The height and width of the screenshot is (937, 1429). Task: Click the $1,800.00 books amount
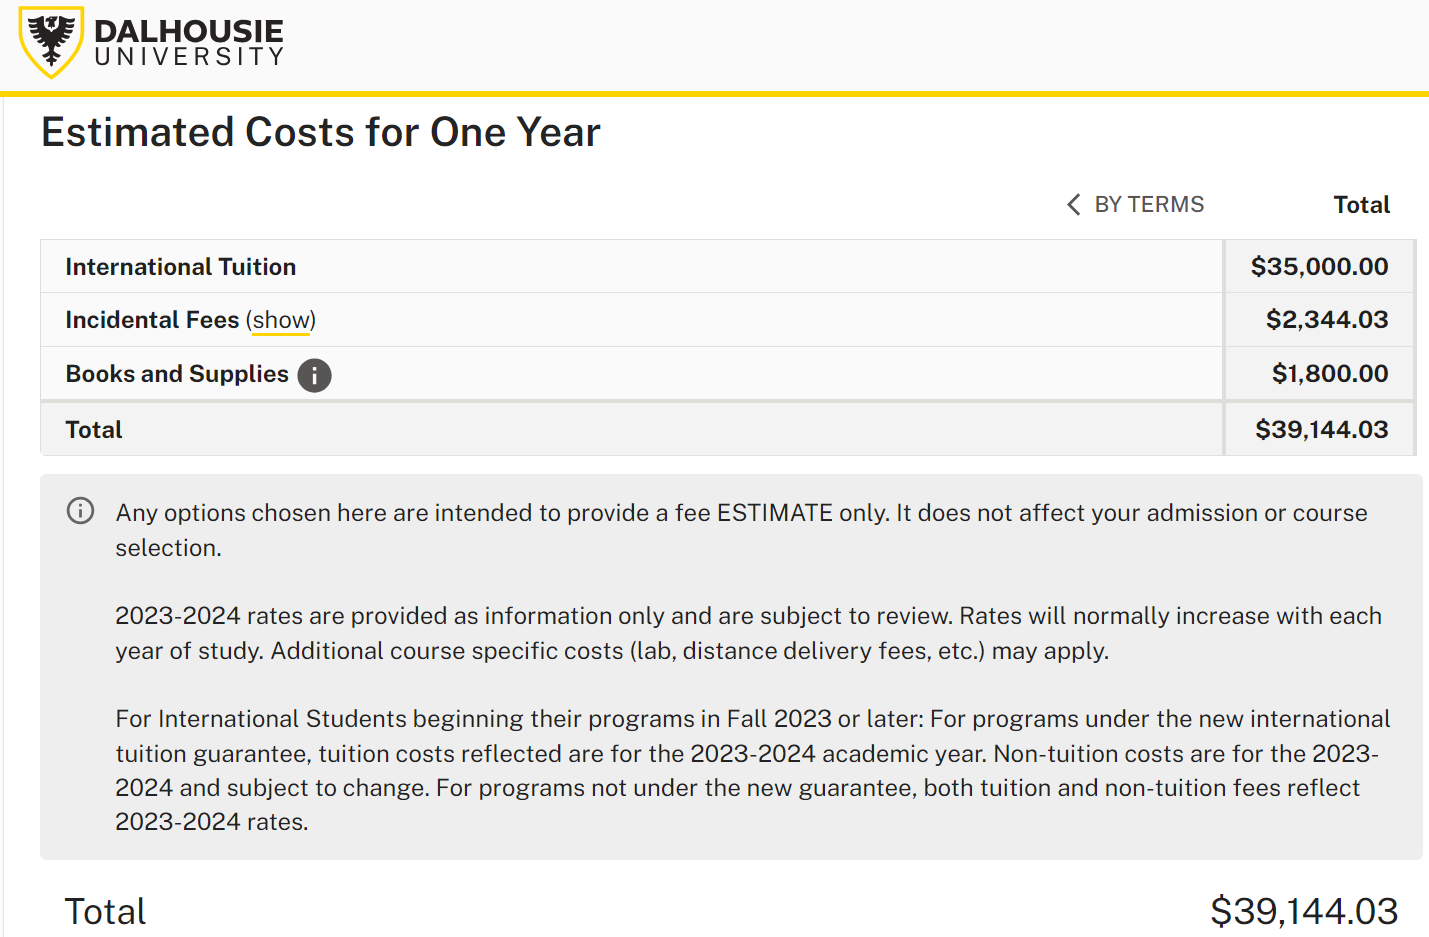[x=1330, y=374]
